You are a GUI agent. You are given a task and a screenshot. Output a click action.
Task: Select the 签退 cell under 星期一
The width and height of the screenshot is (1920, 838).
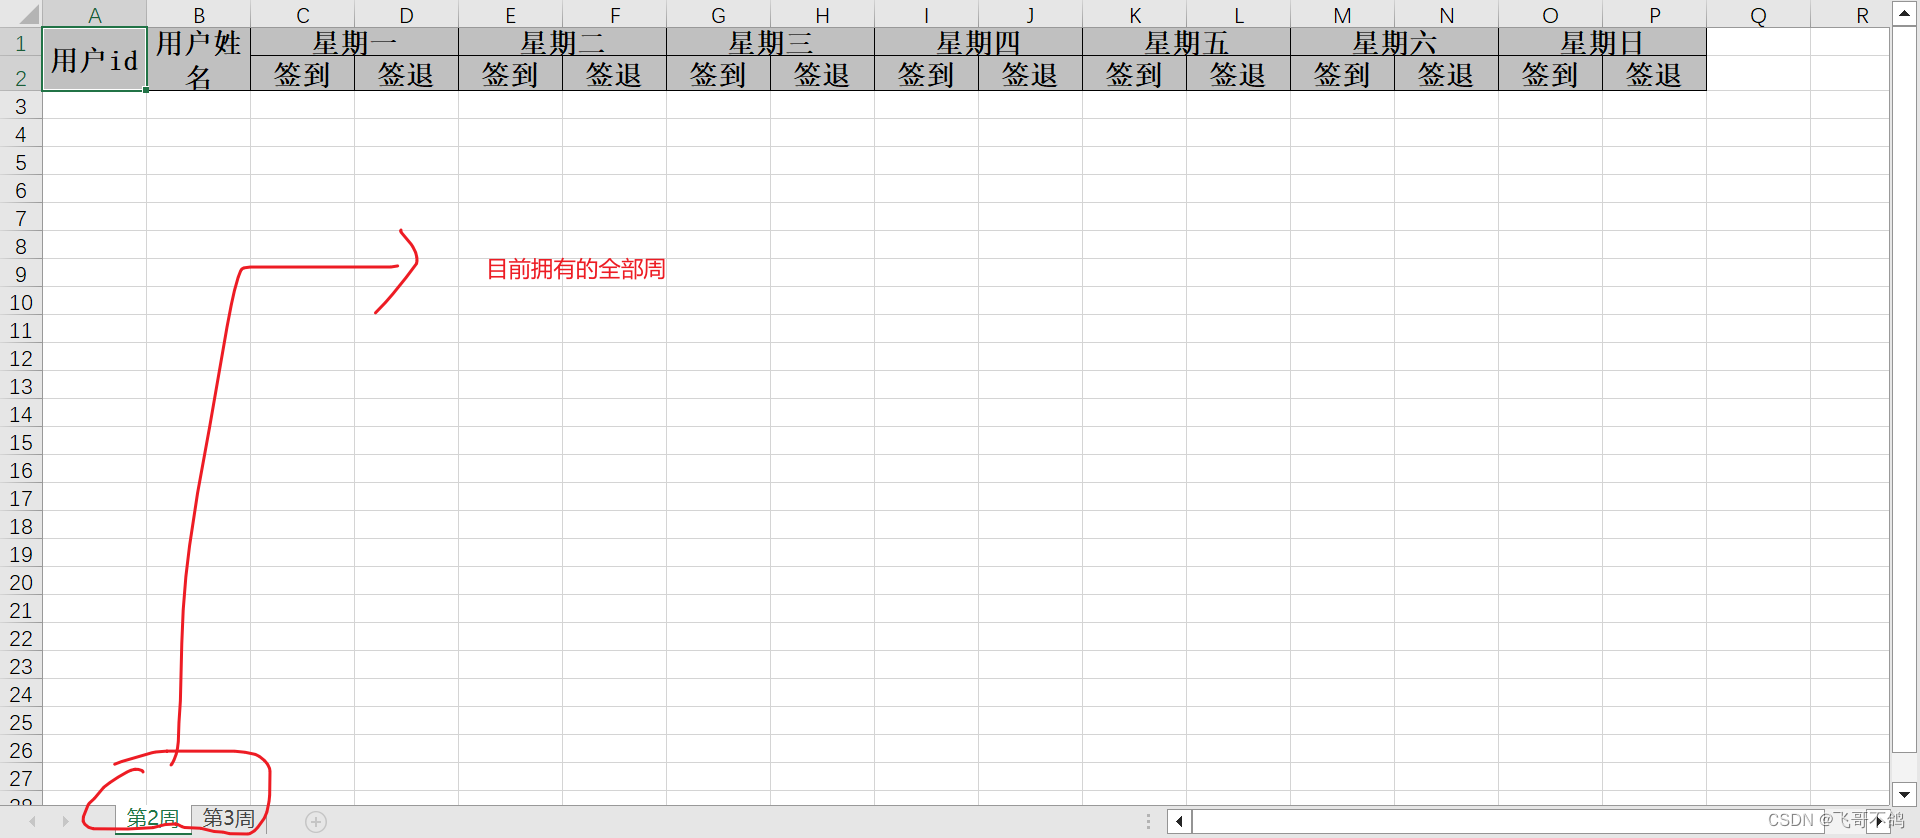coord(407,74)
